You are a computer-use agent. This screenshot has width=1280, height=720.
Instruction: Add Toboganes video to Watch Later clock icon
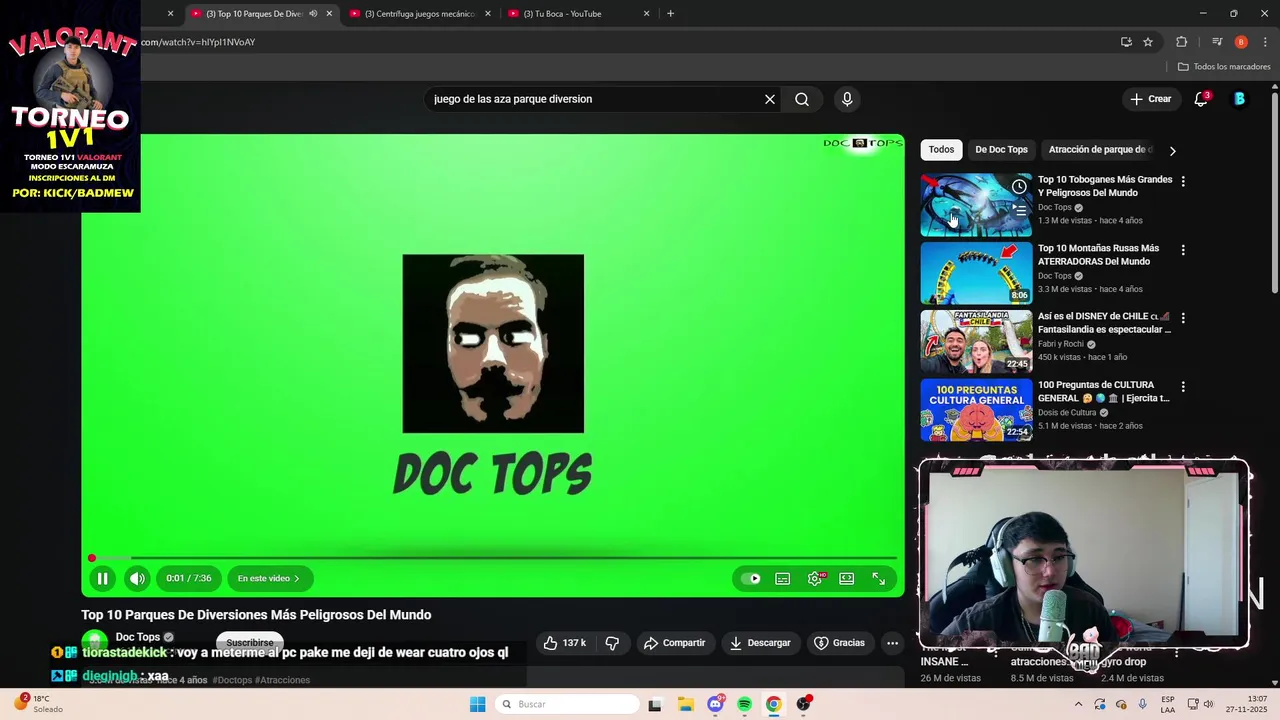(1019, 187)
